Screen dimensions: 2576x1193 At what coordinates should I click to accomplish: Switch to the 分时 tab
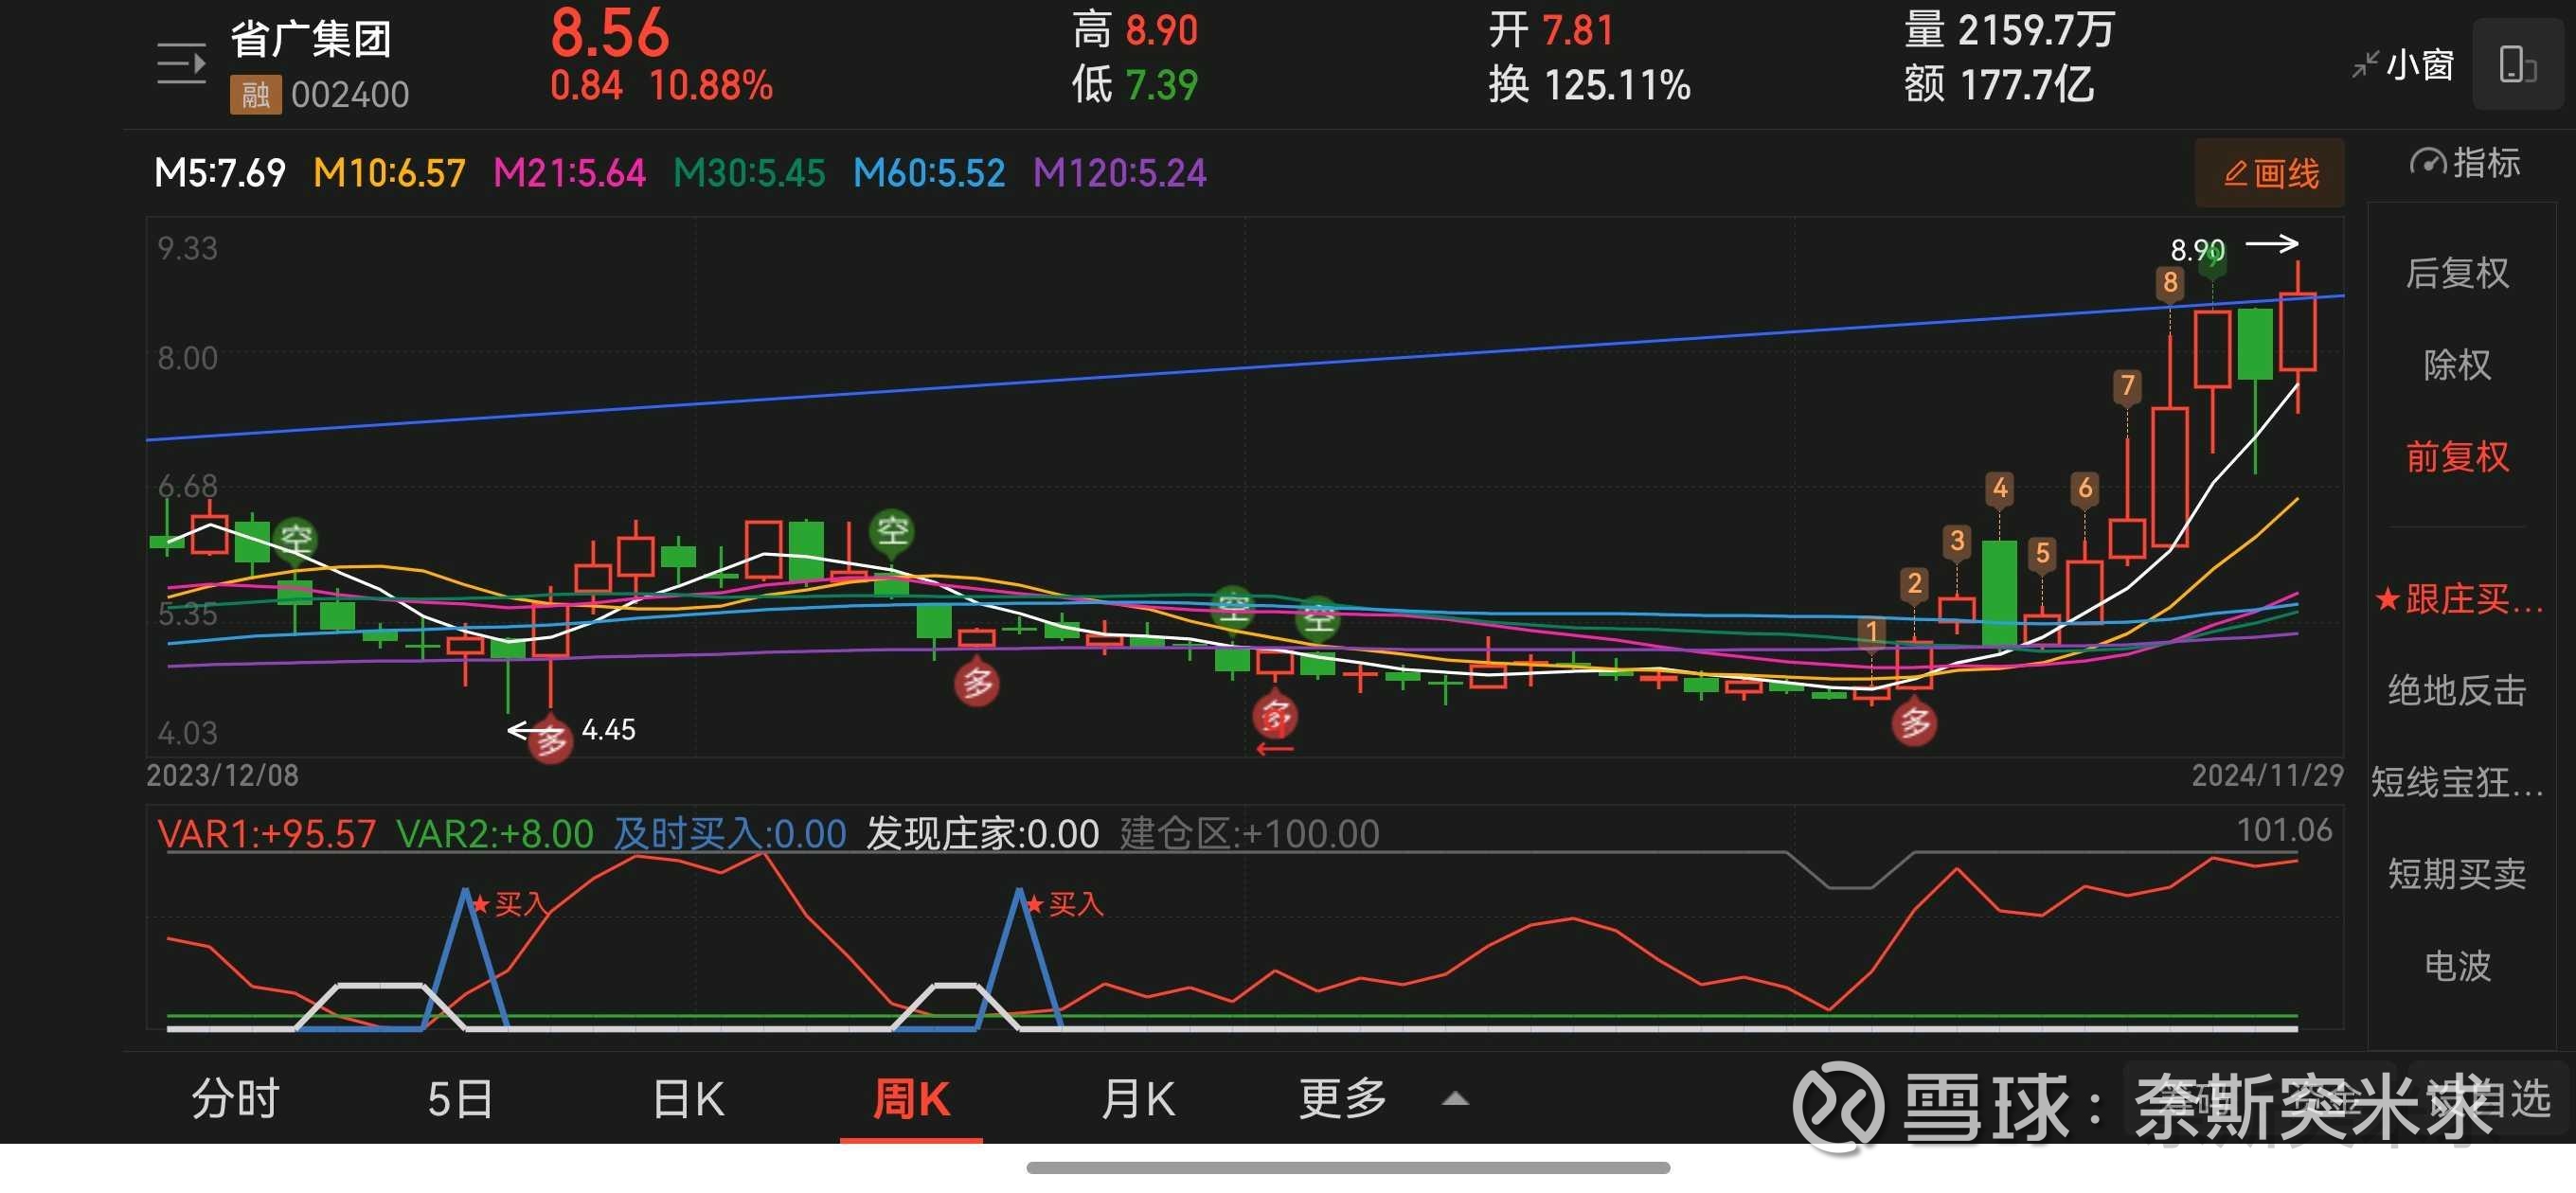click(235, 1099)
